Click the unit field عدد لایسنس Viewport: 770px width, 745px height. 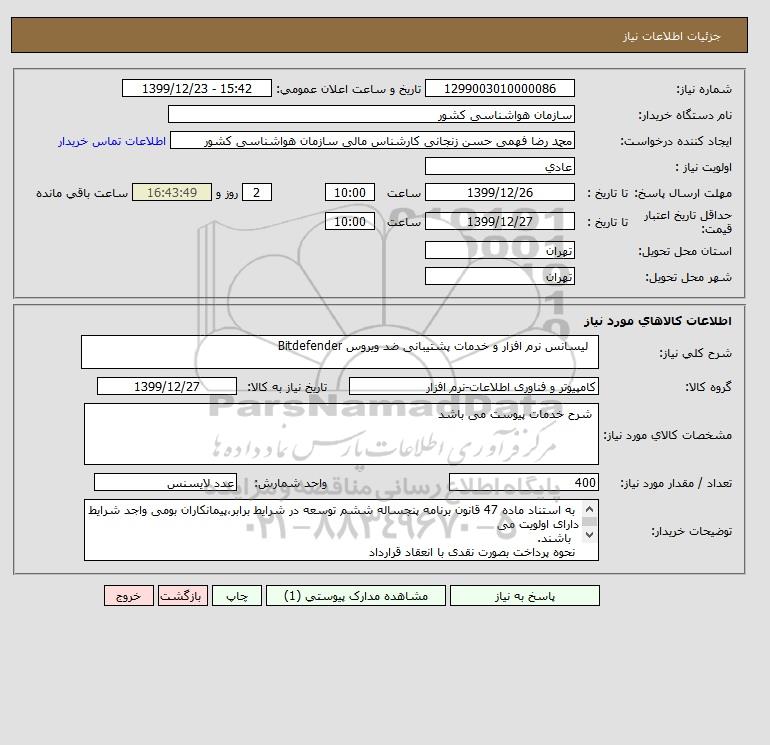(165, 482)
